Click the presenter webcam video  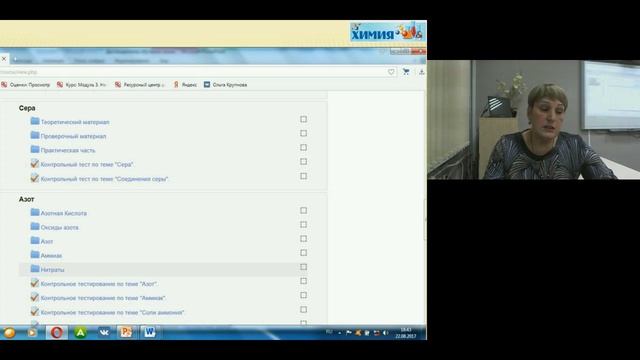533,120
